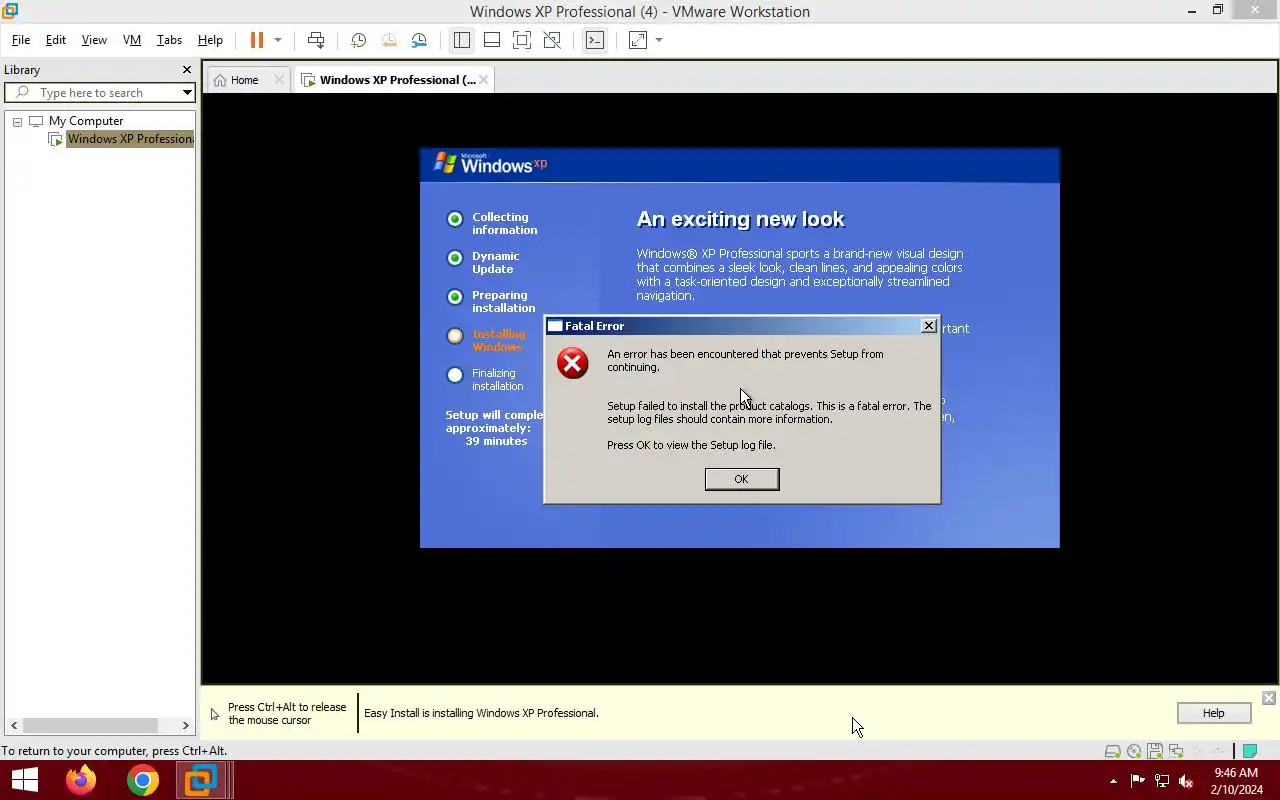Click the taskbar clock showing 9:46 AM
The image size is (1280, 800).
tap(1235, 781)
